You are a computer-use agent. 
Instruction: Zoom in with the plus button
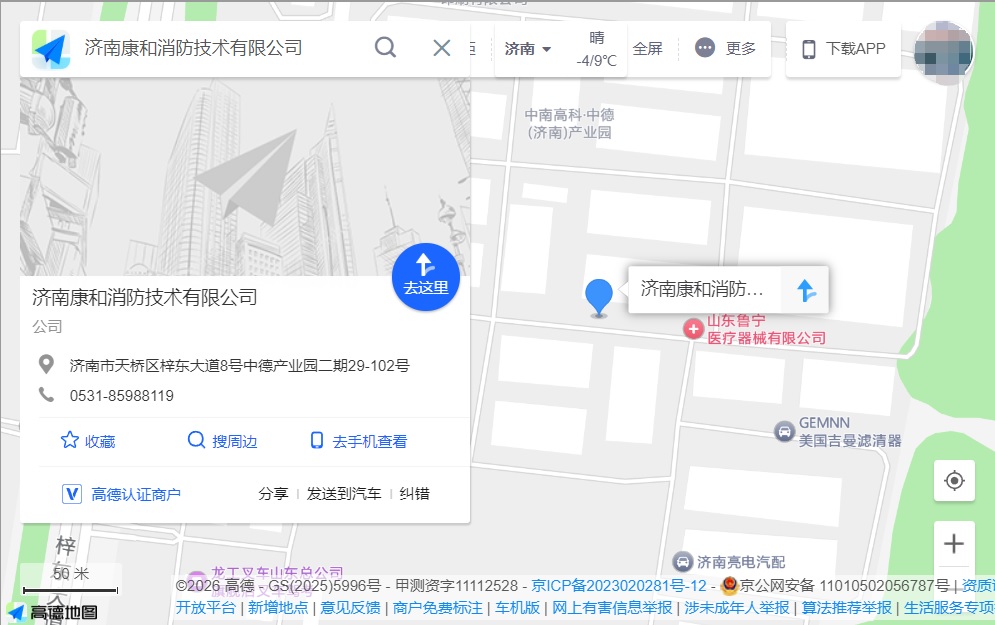coord(954,544)
